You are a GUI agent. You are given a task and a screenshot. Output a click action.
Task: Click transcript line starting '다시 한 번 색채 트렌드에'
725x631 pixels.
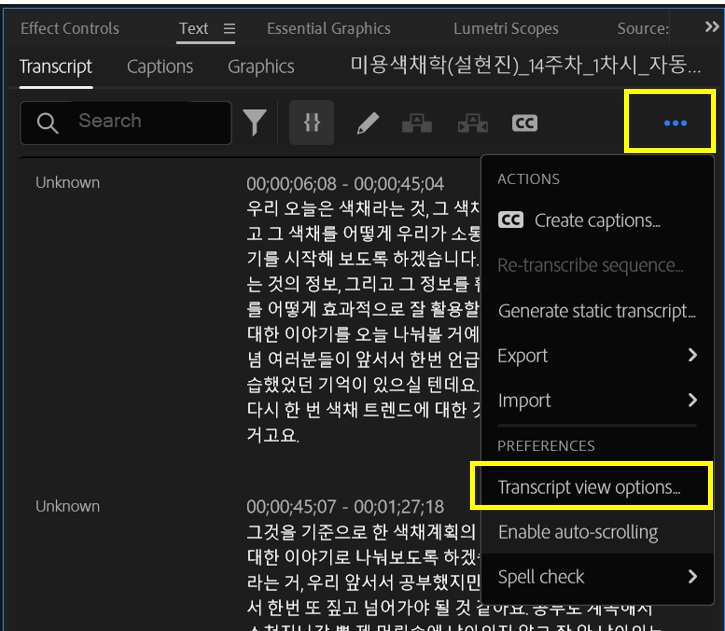click(x=363, y=409)
